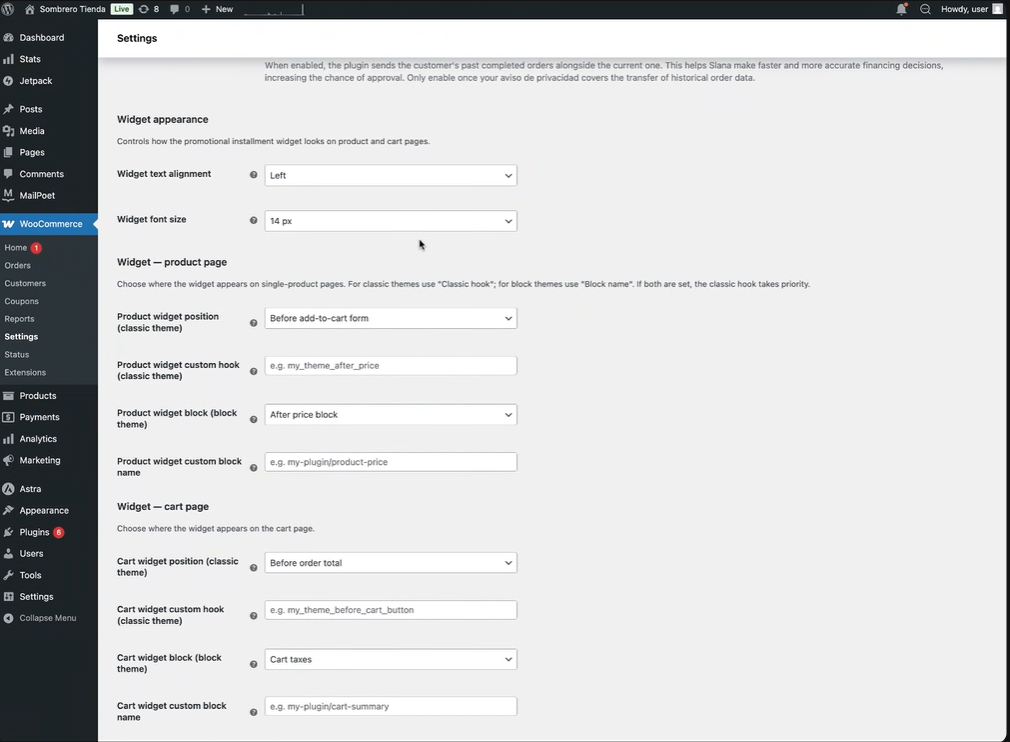The width and height of the screenshot is (1010, 742).
Task: Open WooCommerce Customers submenu item
Action: 25,283
